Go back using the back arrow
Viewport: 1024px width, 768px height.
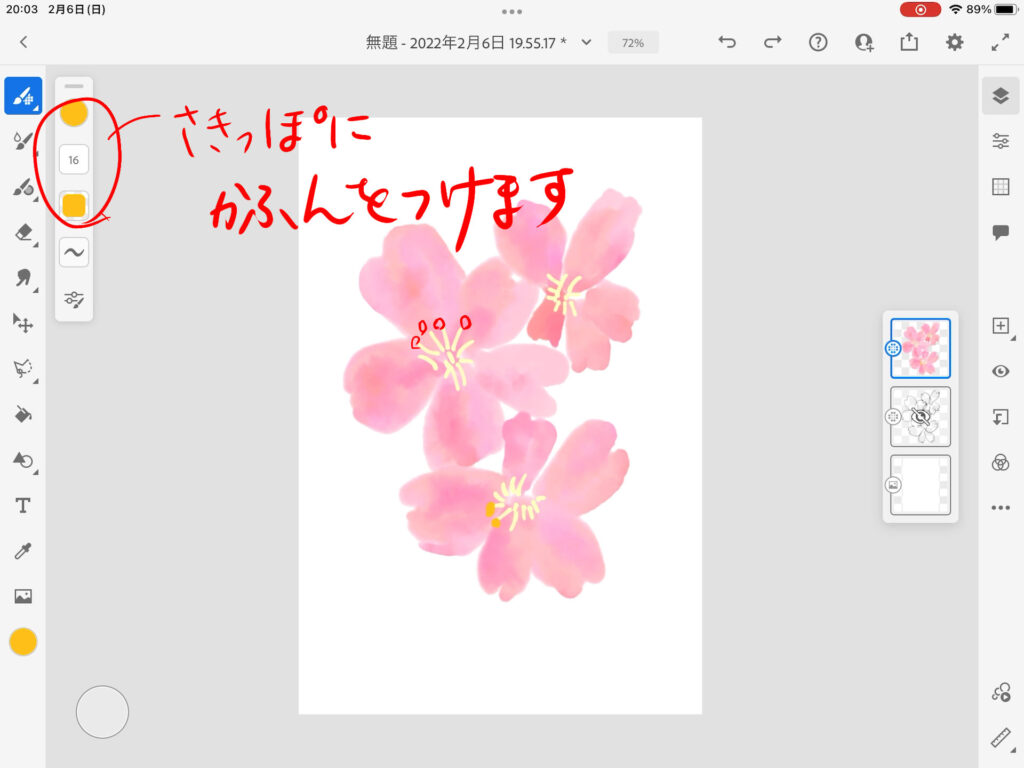click(24, 42)
